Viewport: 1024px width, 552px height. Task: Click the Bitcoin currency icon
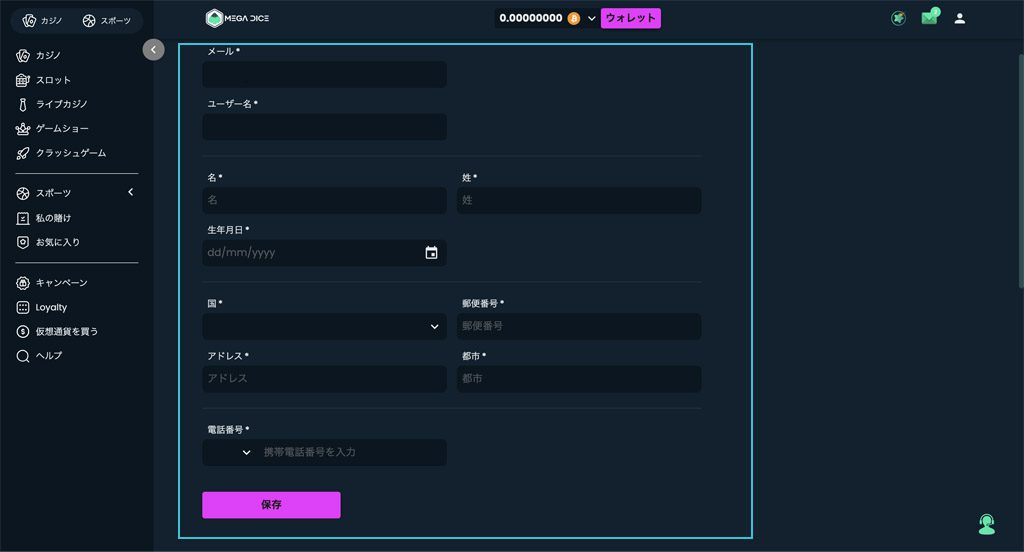(x=573, y=18)
